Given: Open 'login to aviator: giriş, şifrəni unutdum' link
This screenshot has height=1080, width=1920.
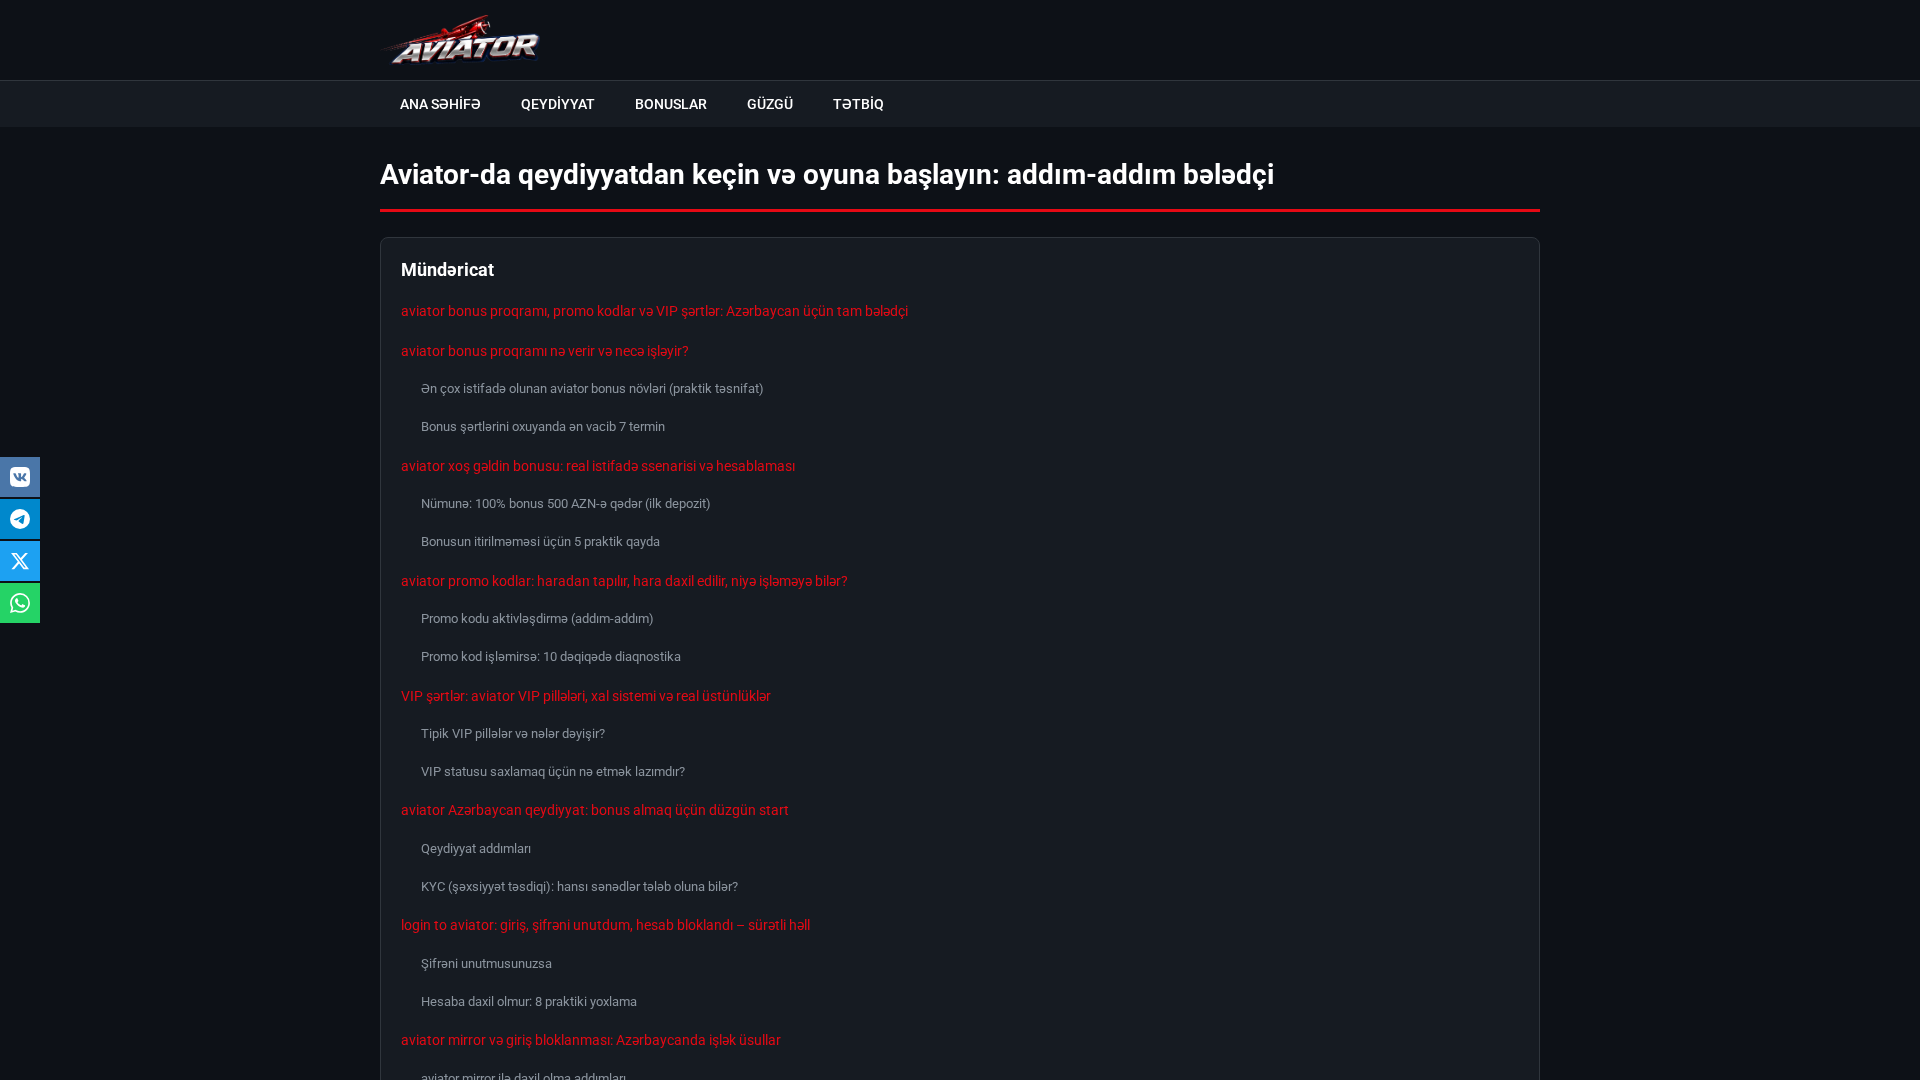Looking at the screenshot, I should coord(605,925).
